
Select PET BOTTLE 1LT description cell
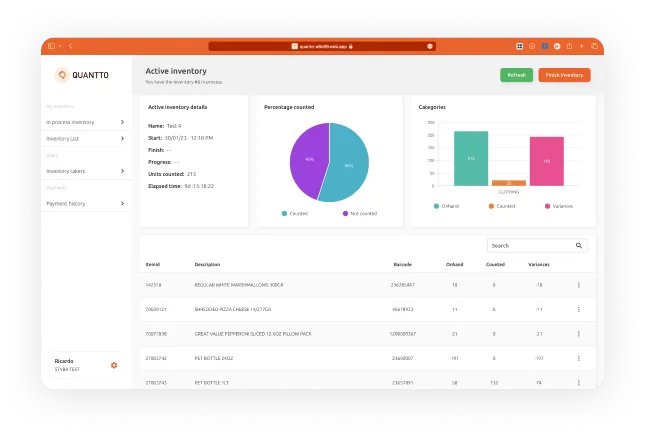[x=212, y=383]
